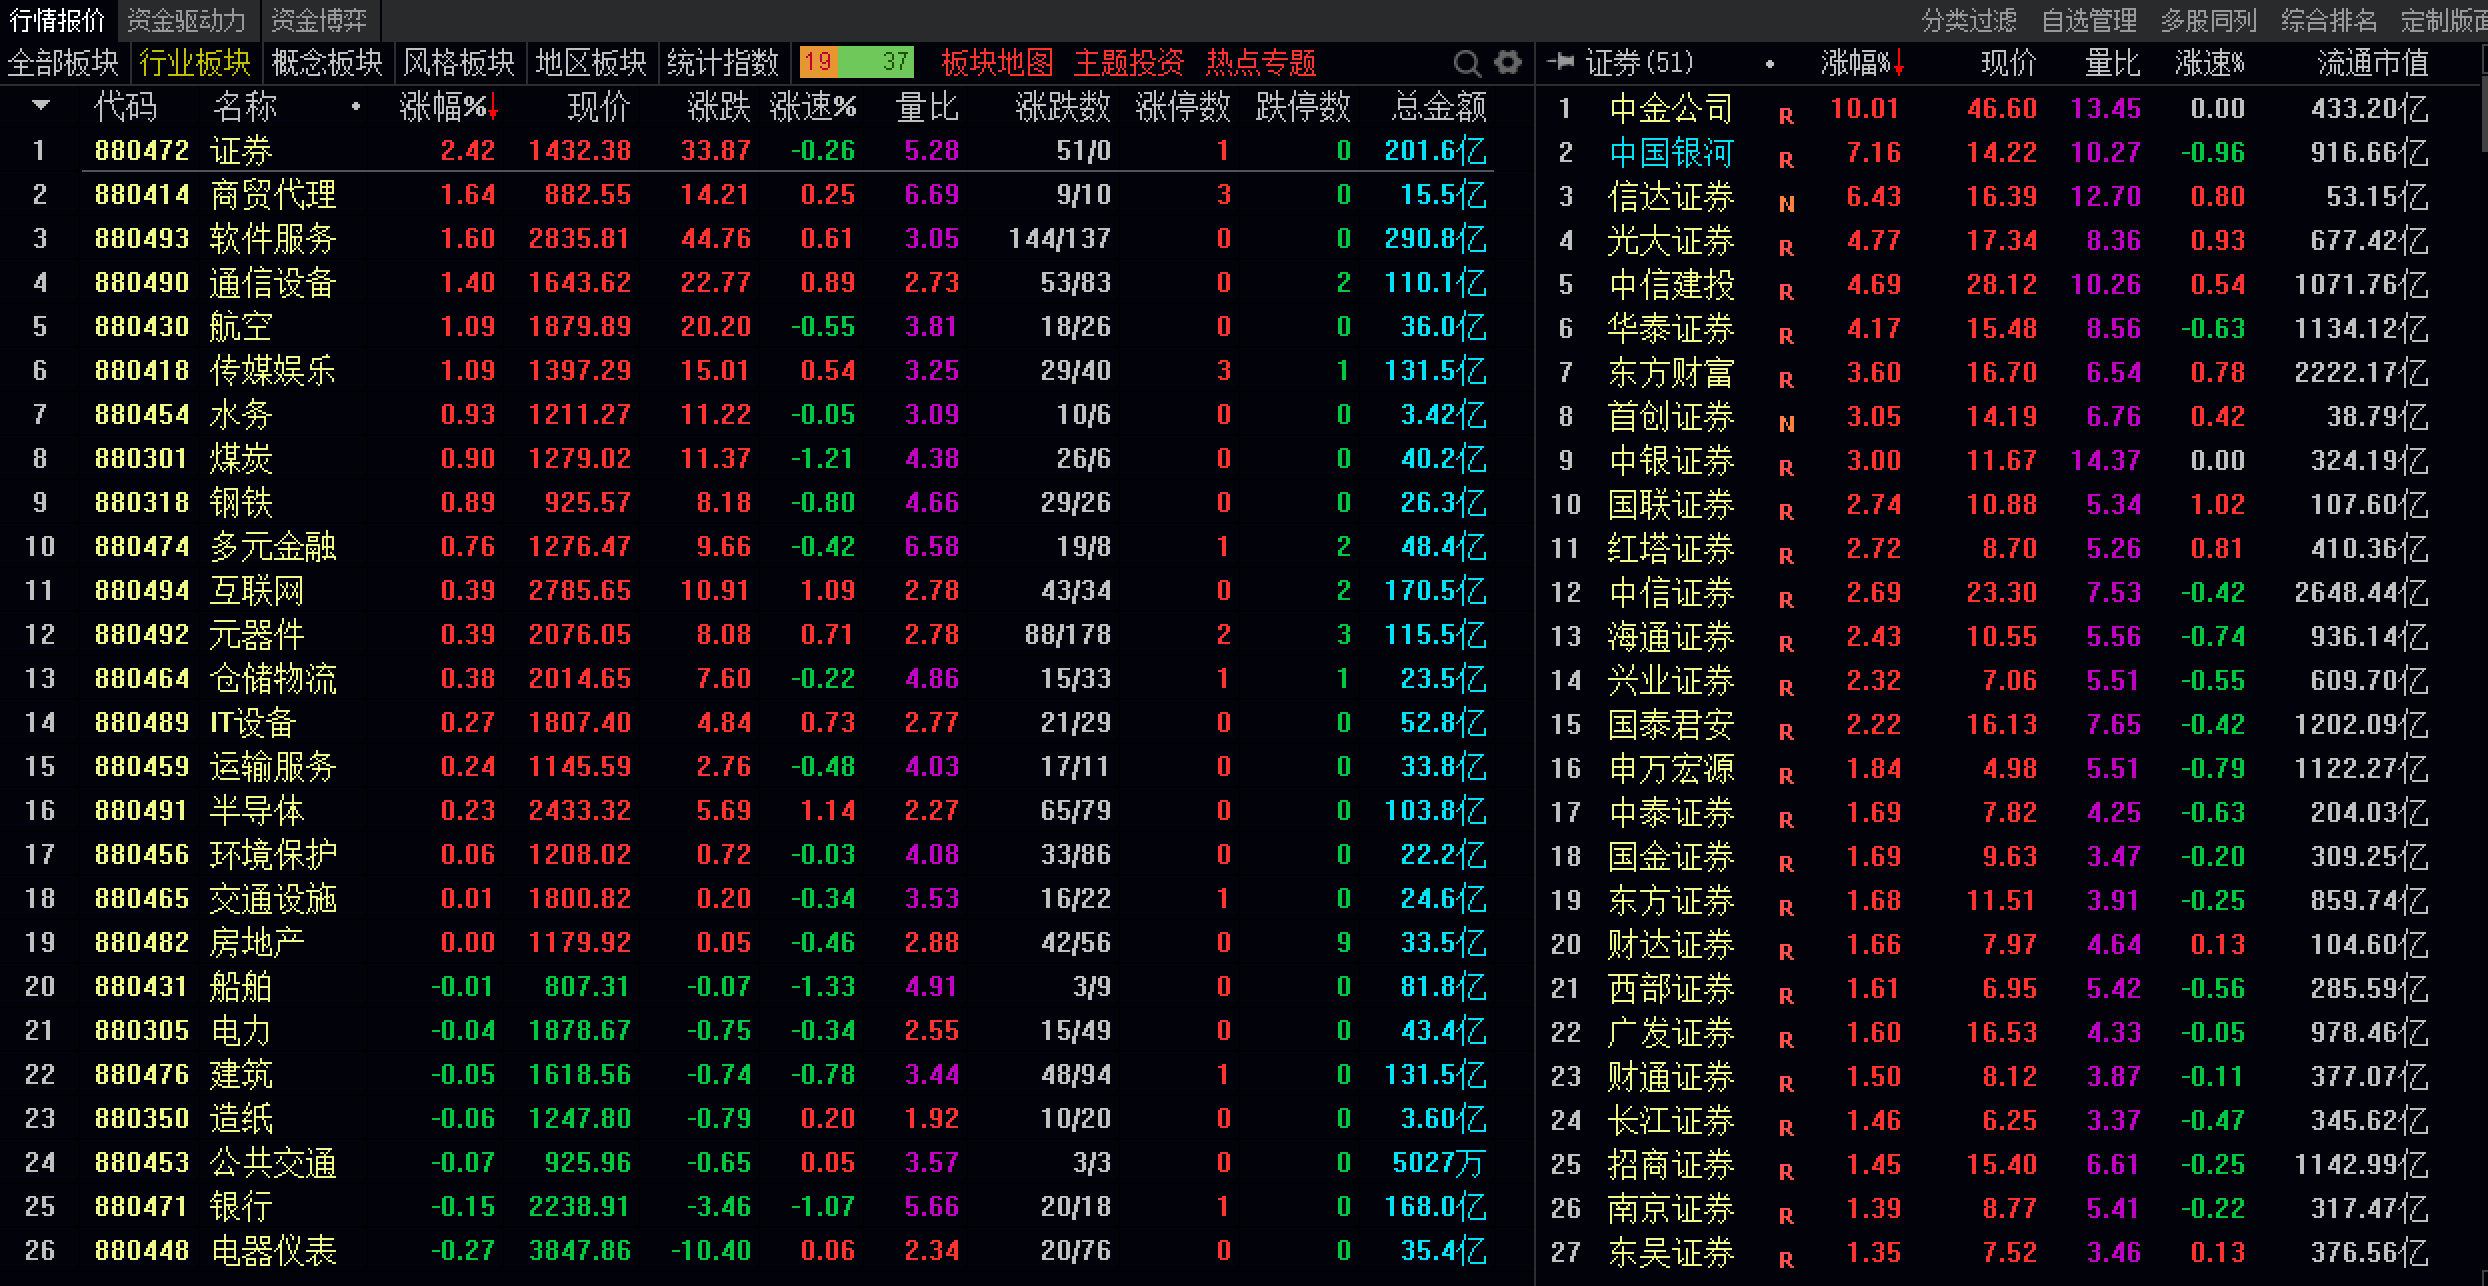Image resolution: width=2488 pixels, height=1286 pixels.
Task: Select the 风格板块 tab
Action: [459, 63]
